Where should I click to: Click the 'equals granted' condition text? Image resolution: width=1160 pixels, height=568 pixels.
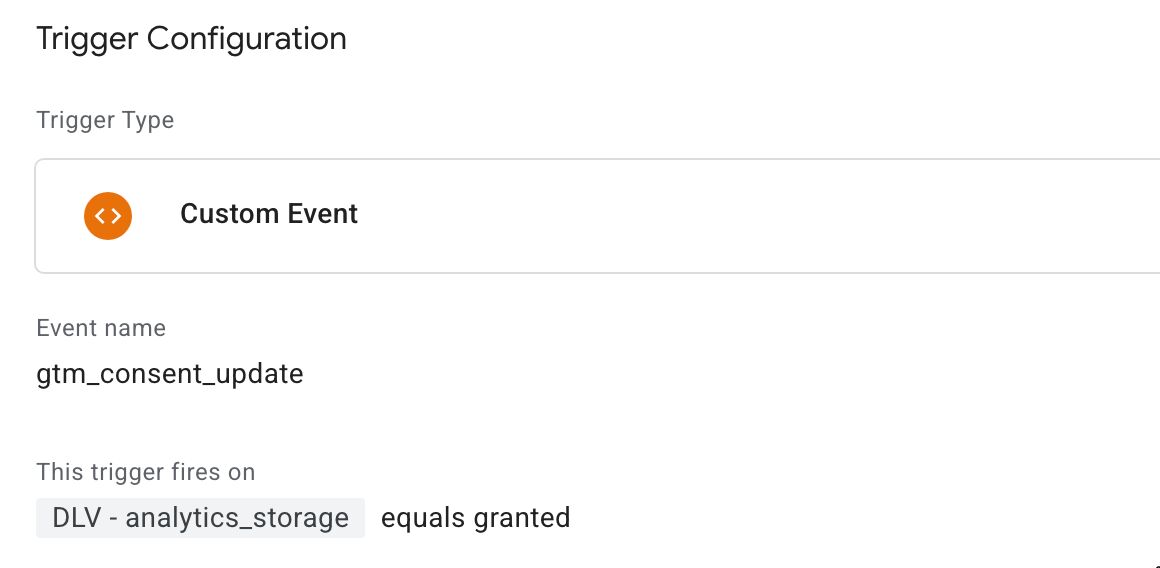476,518
